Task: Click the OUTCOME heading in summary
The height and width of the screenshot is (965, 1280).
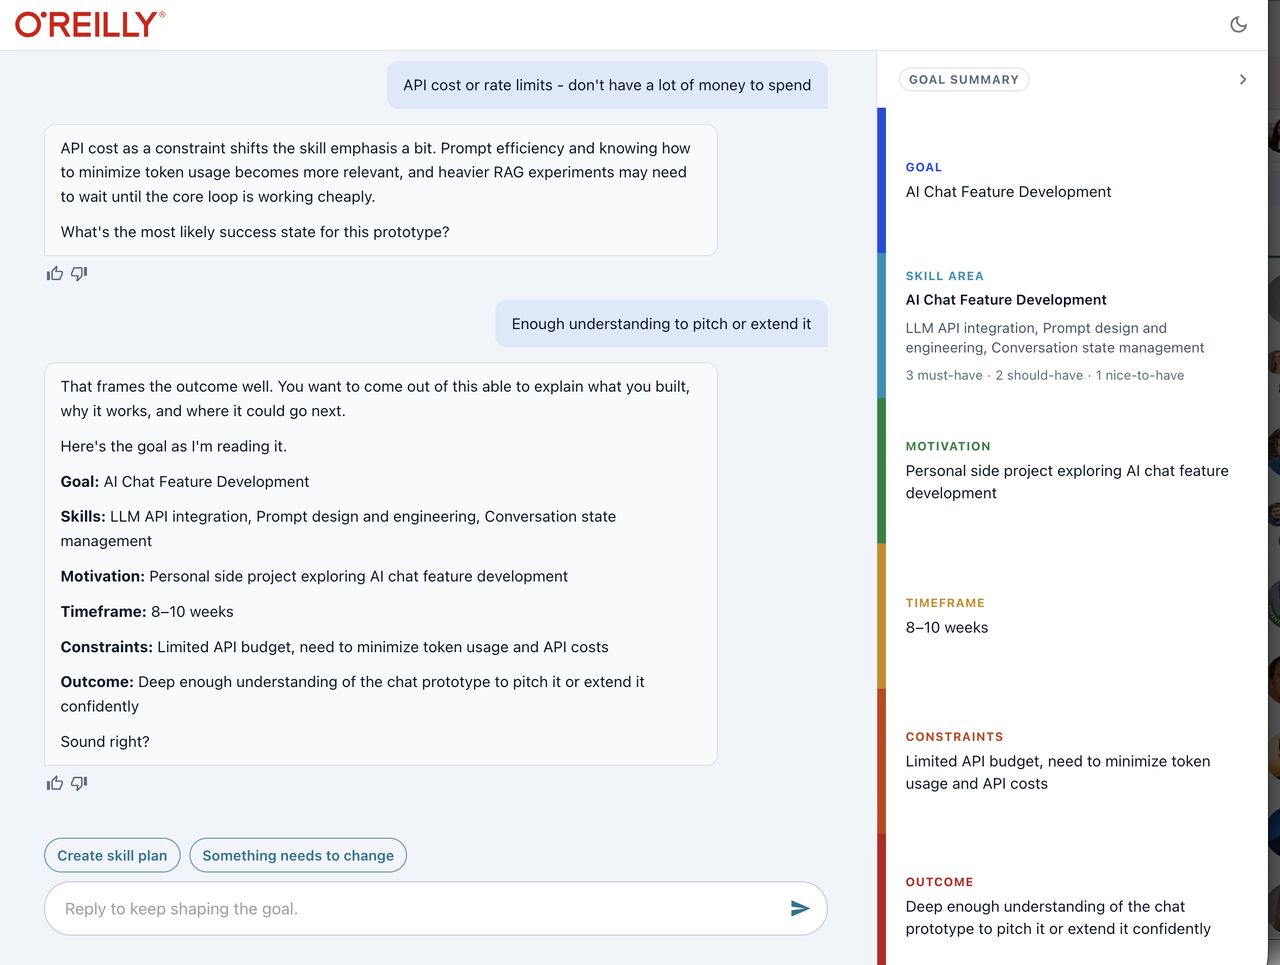Action: click(x=939, y=882)
